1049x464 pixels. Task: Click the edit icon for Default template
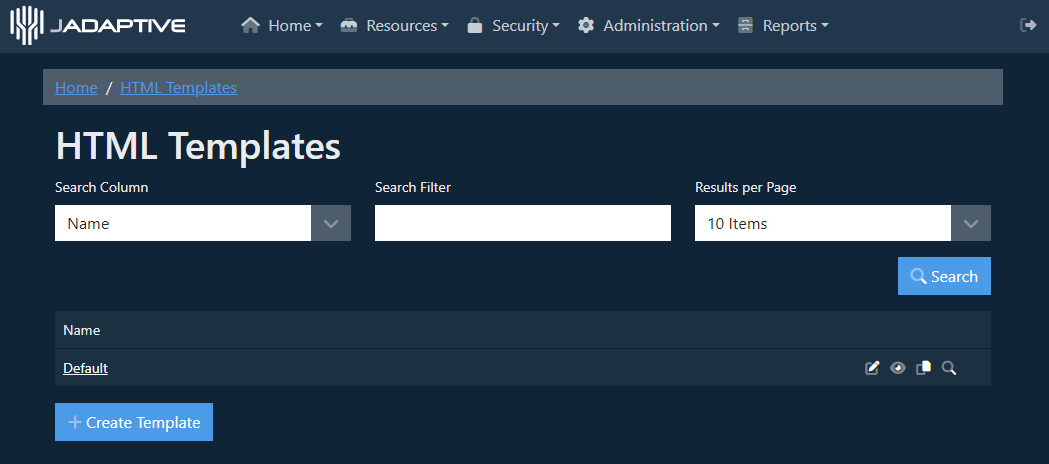click(872, 368)
